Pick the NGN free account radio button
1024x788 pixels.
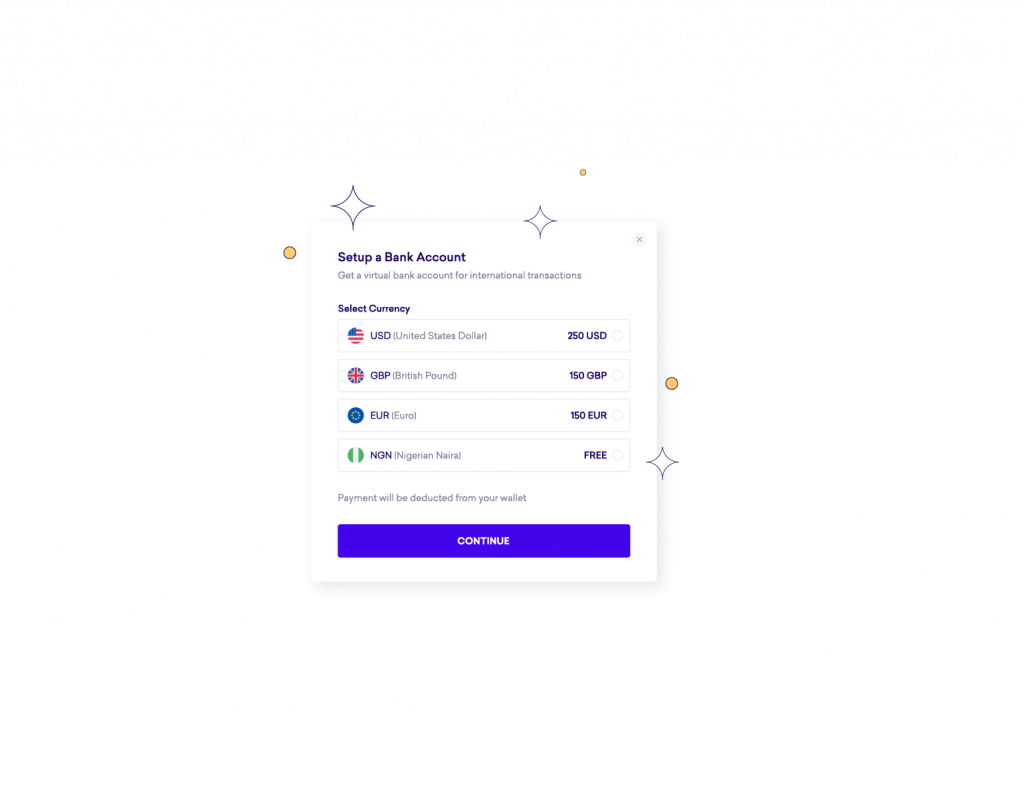(x=617, y=455)
